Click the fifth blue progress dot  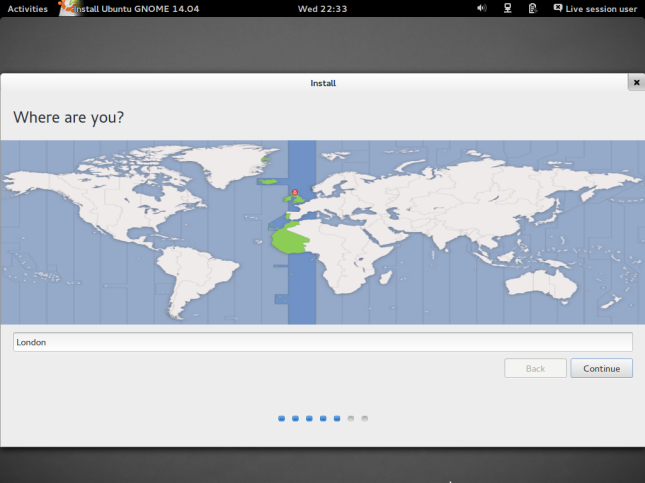(337, 418)
